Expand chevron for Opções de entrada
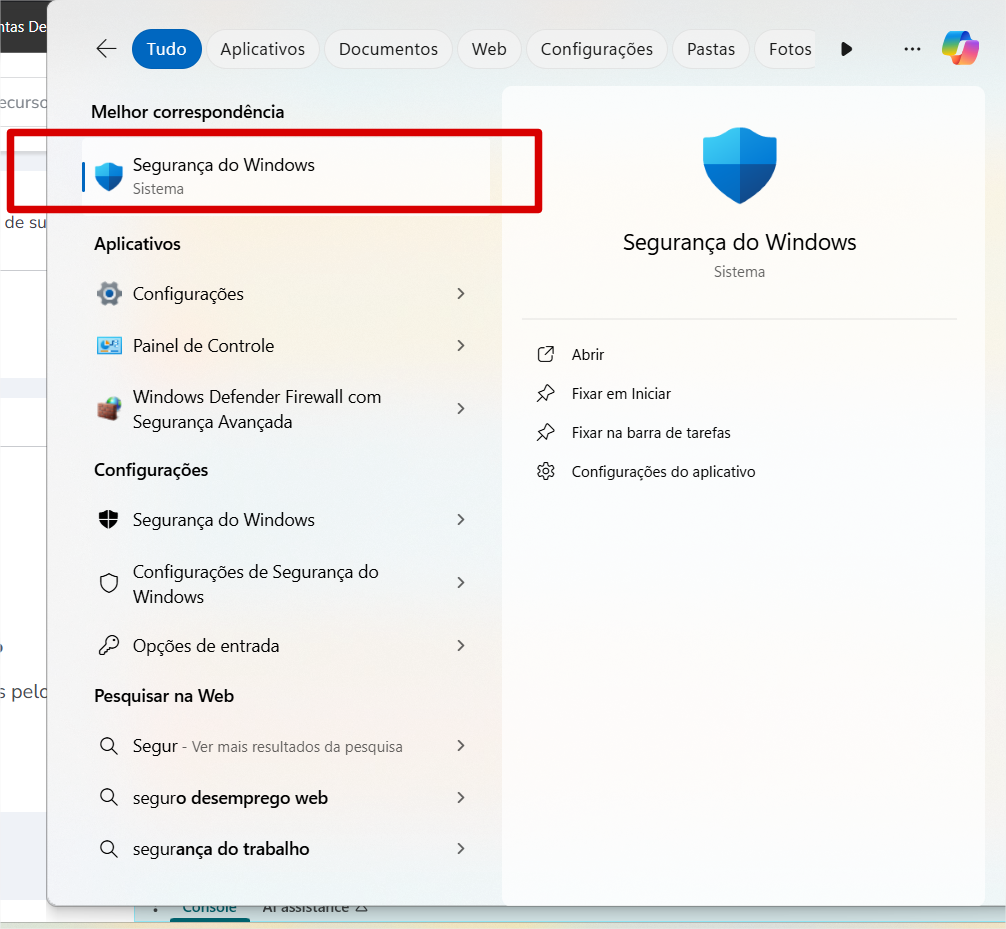 [x=461, y=646]
